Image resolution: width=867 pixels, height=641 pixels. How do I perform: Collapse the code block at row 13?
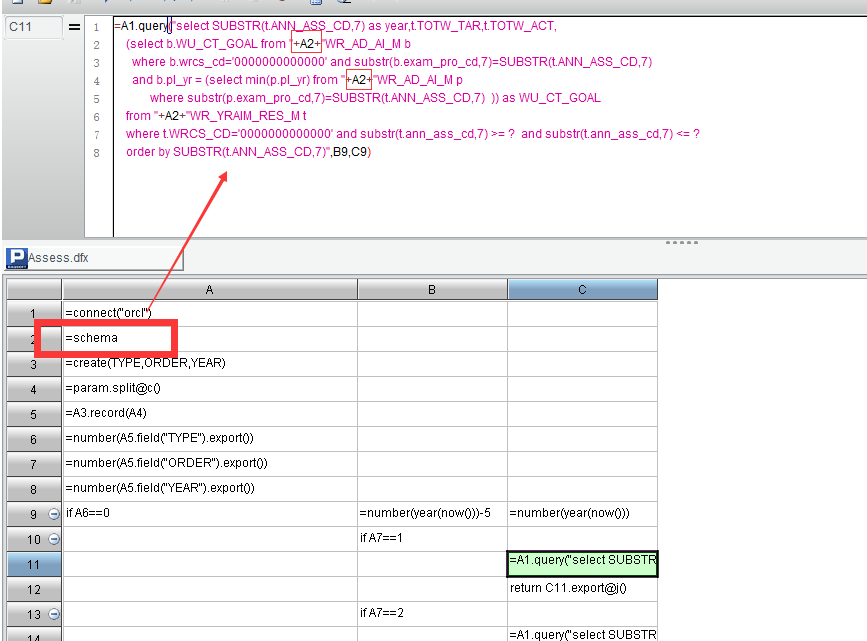[54, 614]
